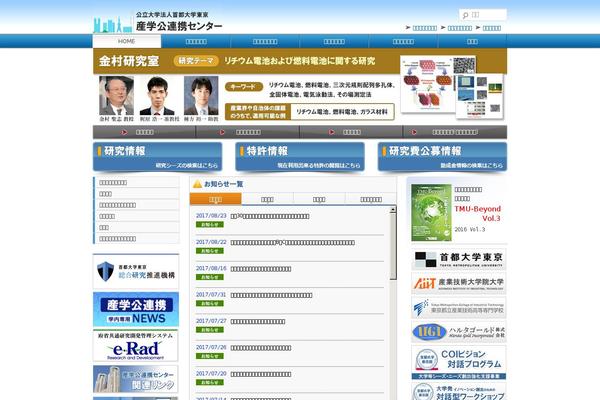The width and height of the screenshot is (600, 400).
Task: Click the news list scrollbar up arrow
Action: tap(393, 210)
